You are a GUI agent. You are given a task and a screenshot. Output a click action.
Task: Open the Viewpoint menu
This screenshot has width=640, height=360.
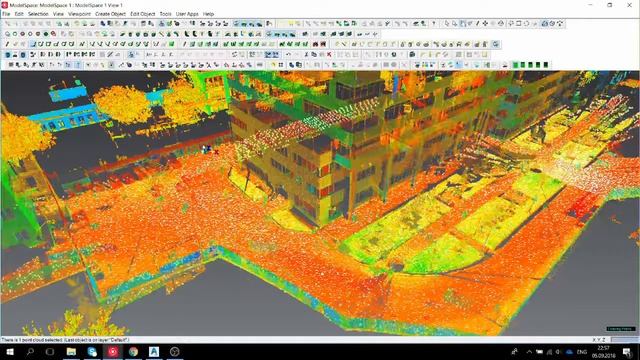tap(79, 14)
